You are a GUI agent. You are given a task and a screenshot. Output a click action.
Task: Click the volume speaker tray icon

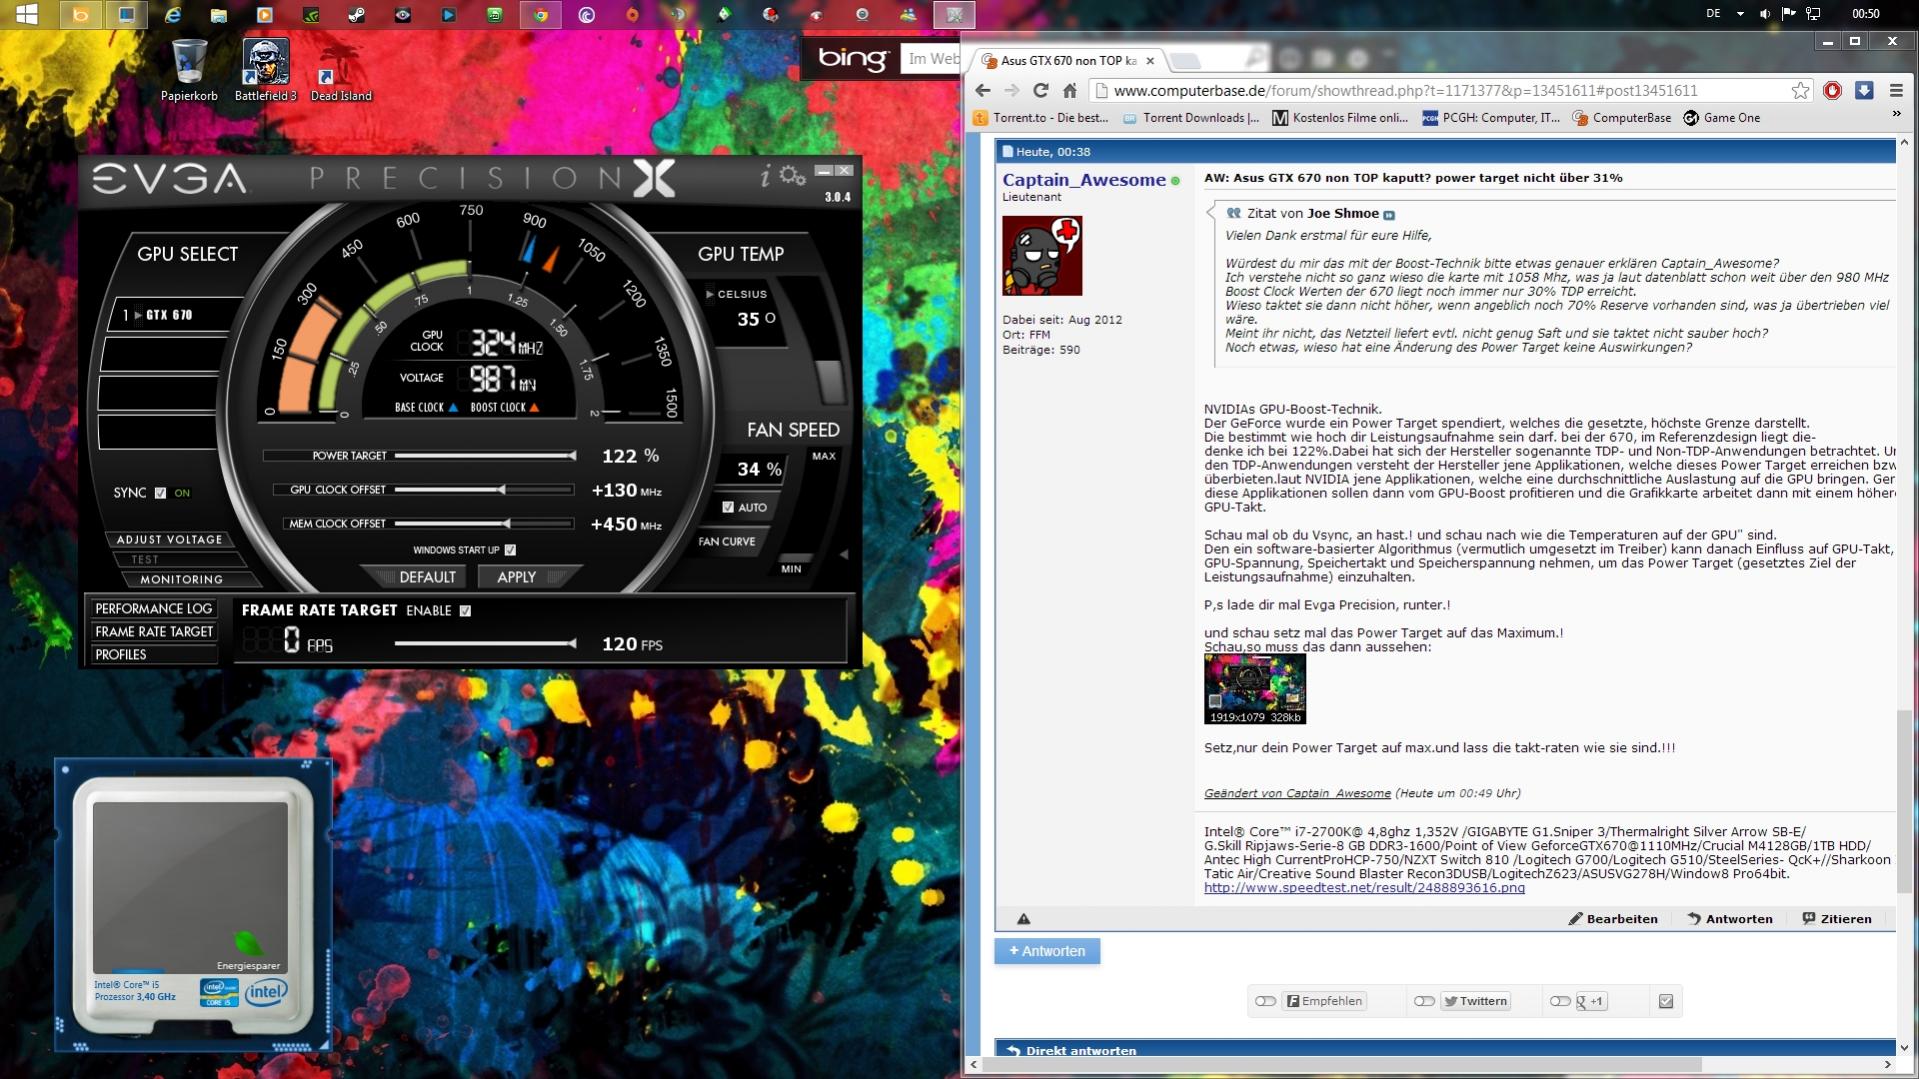point(1764,14)
